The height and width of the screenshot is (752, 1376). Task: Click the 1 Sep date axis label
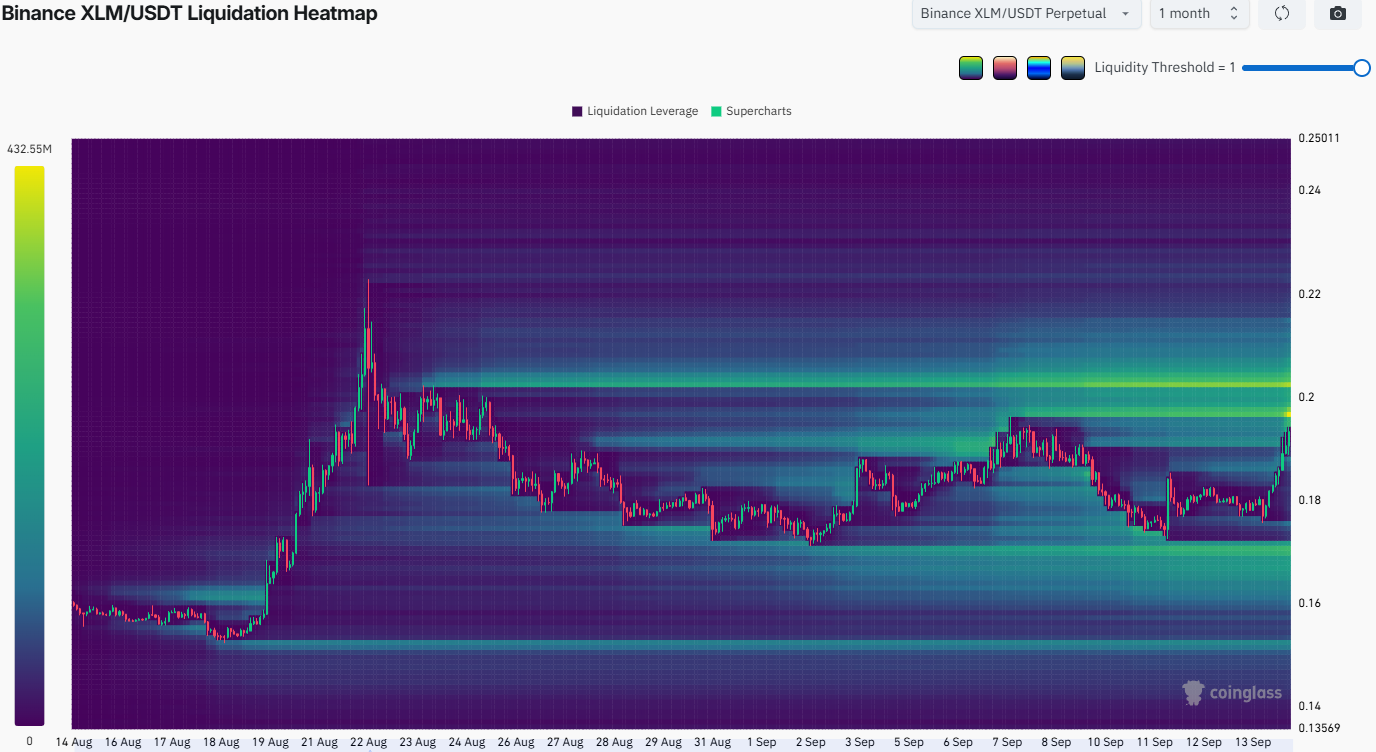point(761,742)
